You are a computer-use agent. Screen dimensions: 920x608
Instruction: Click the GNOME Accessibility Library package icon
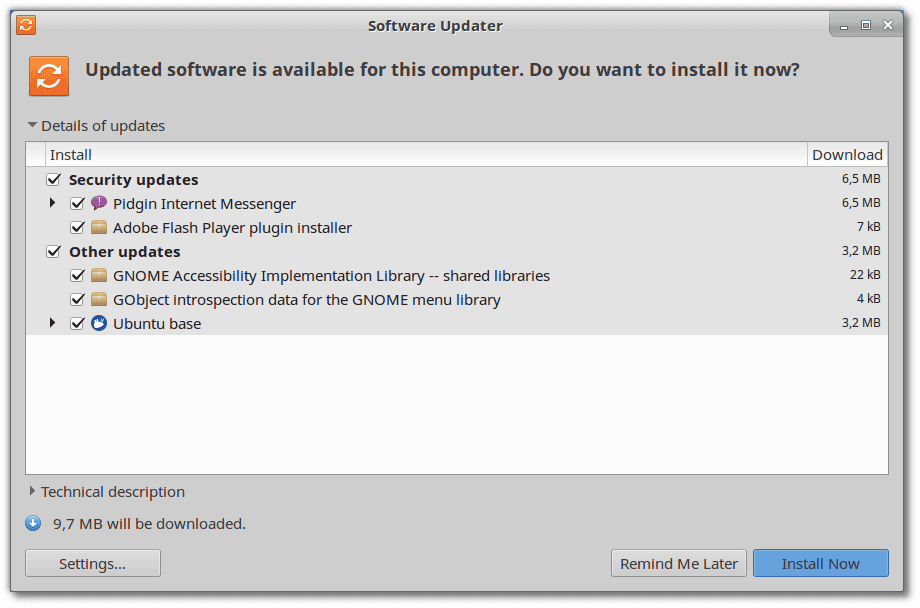coord(99,275)
